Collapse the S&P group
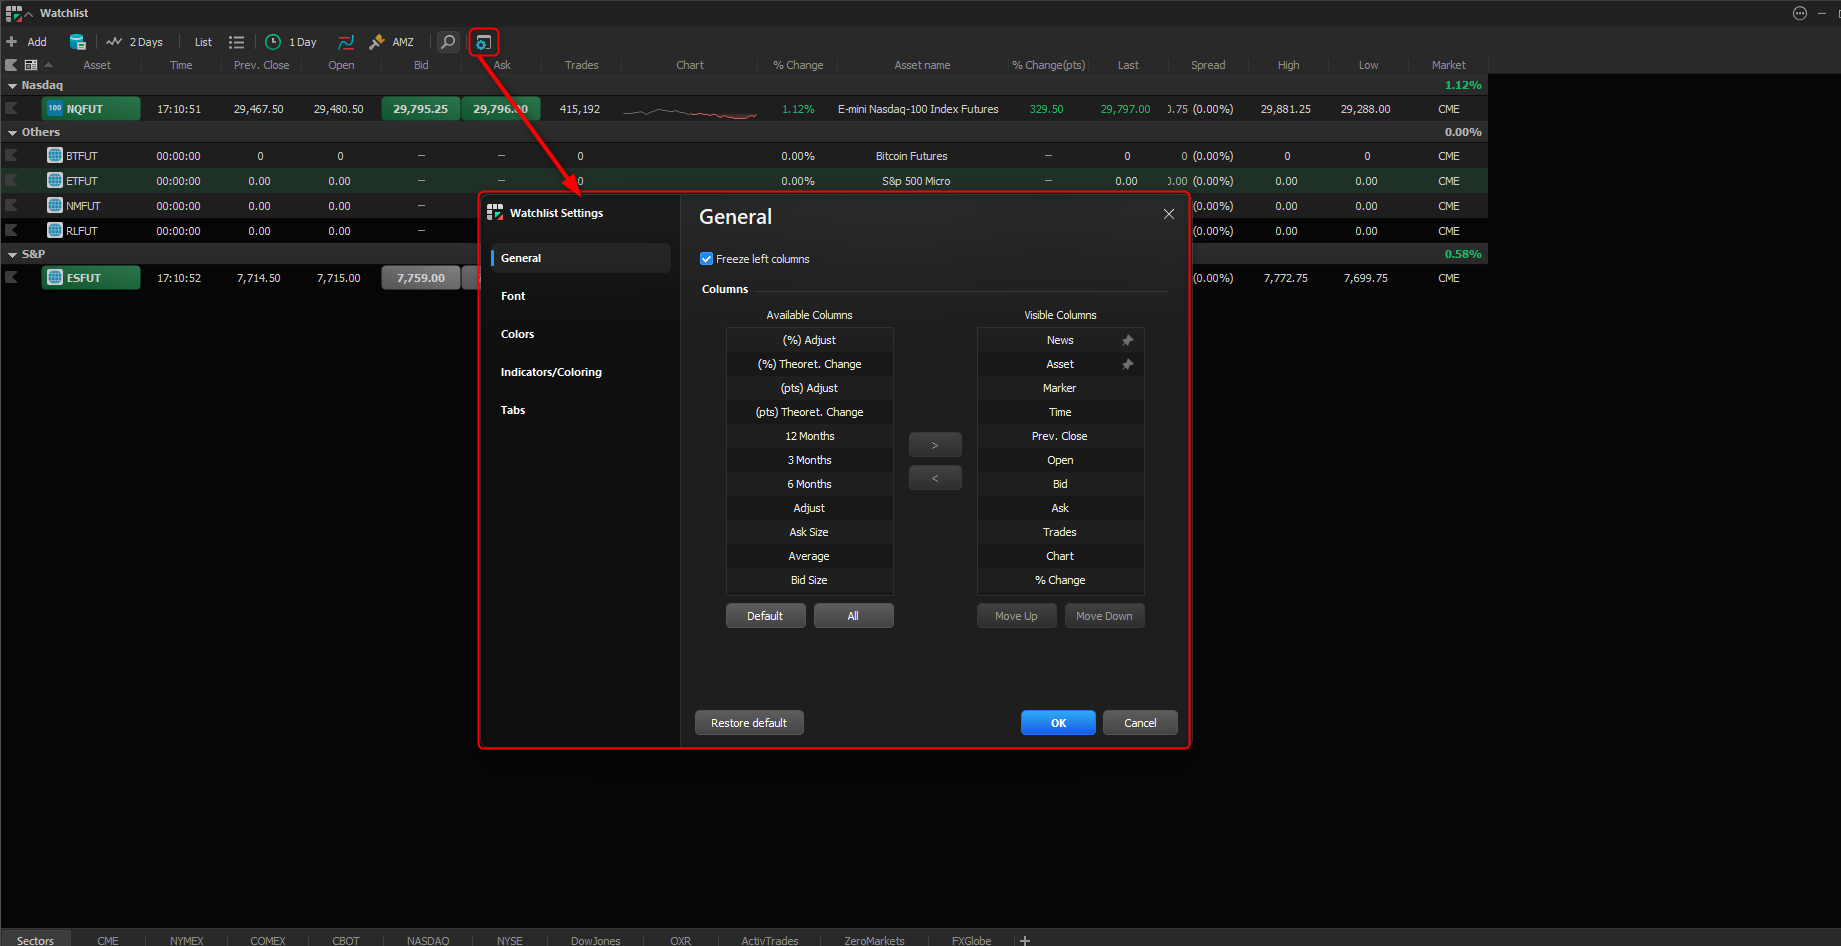The width and height of the screenshot is (1841, 946). [13, 255]
